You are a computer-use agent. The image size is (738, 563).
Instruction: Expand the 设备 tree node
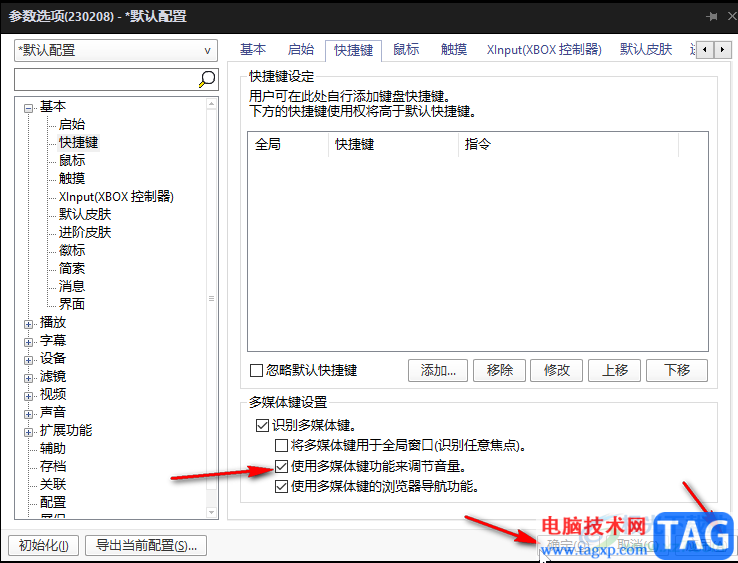(x=29, y=360)
